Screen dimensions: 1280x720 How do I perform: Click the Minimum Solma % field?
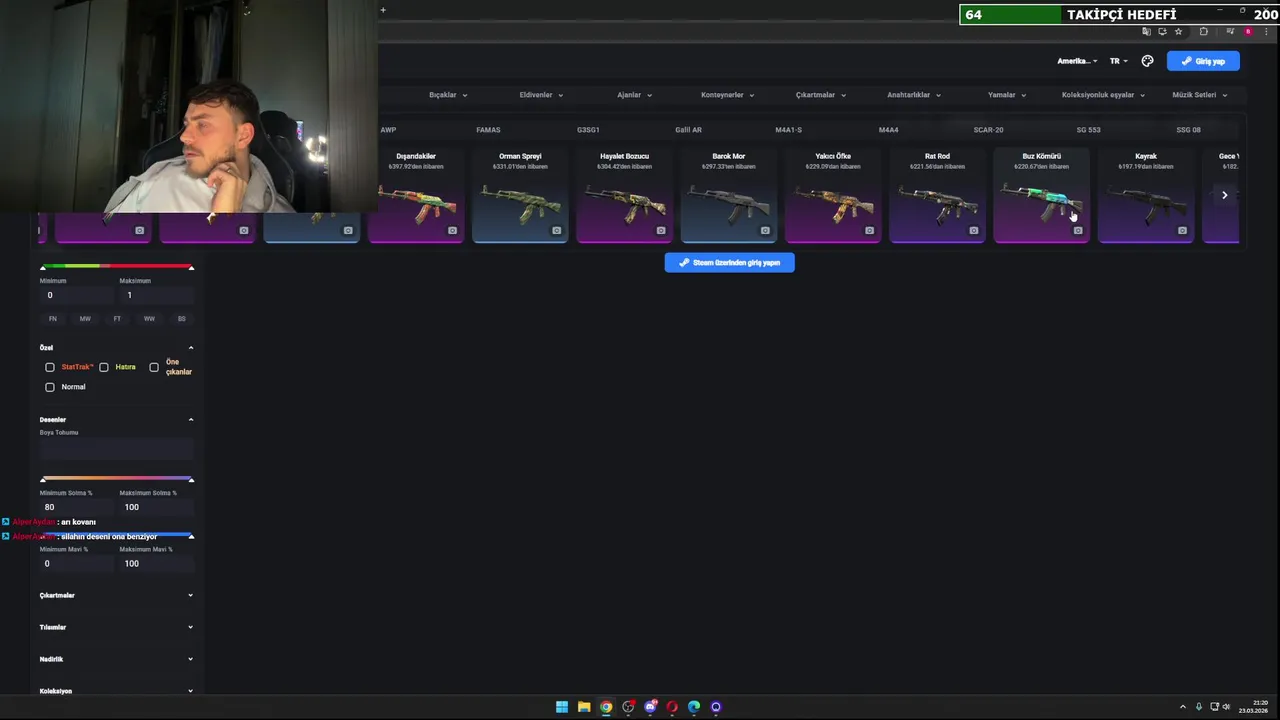click(x=76, y=507)
